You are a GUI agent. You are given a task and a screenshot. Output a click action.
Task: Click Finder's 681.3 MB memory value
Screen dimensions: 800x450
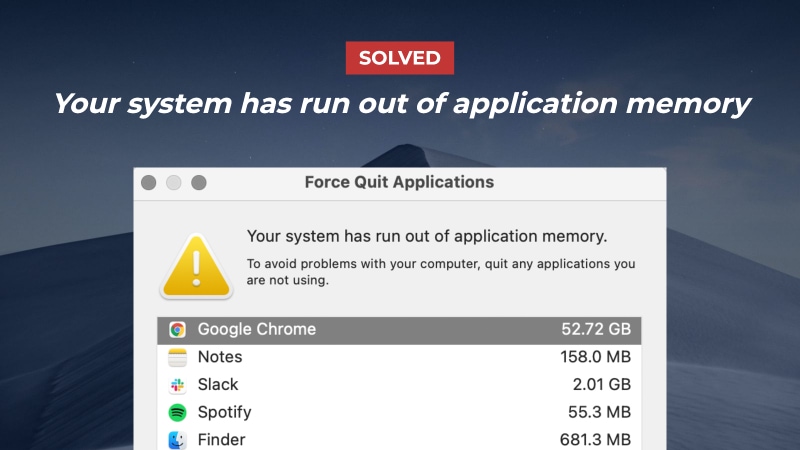[x=595, y=439]
